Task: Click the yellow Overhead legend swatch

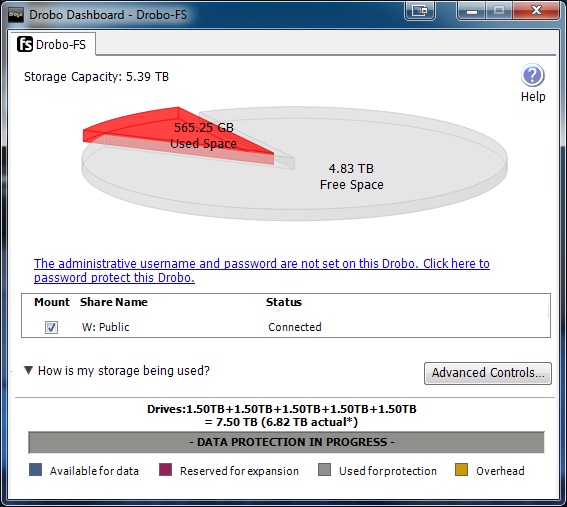Action: [461, 470]
